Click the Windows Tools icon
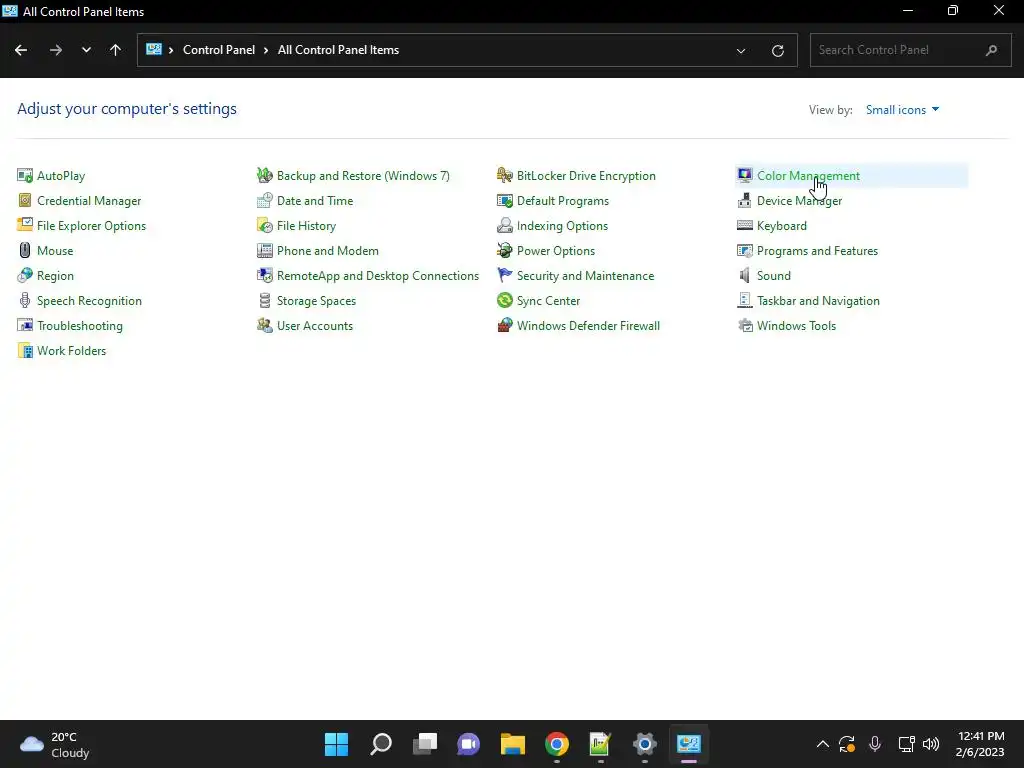 click(744, 325)
